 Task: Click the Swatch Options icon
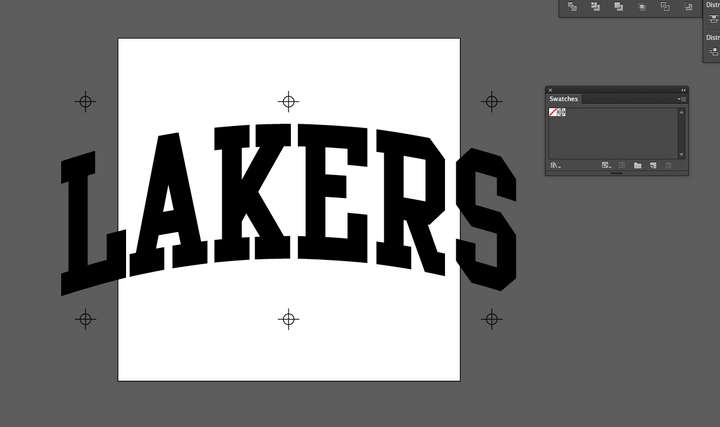[x=622, y=165]
